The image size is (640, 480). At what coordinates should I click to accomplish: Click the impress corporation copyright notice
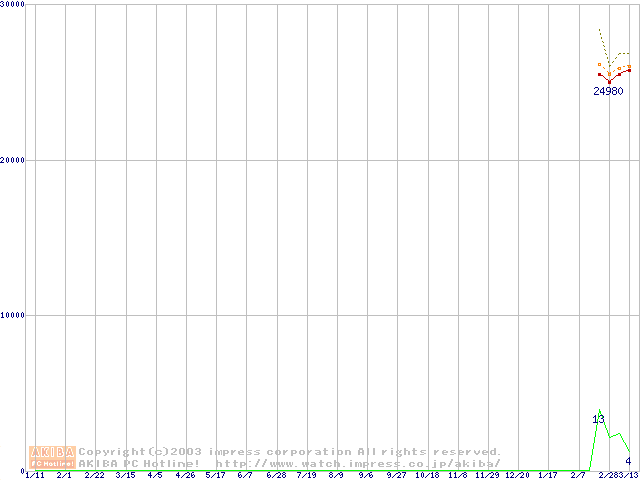pos(290,452)
